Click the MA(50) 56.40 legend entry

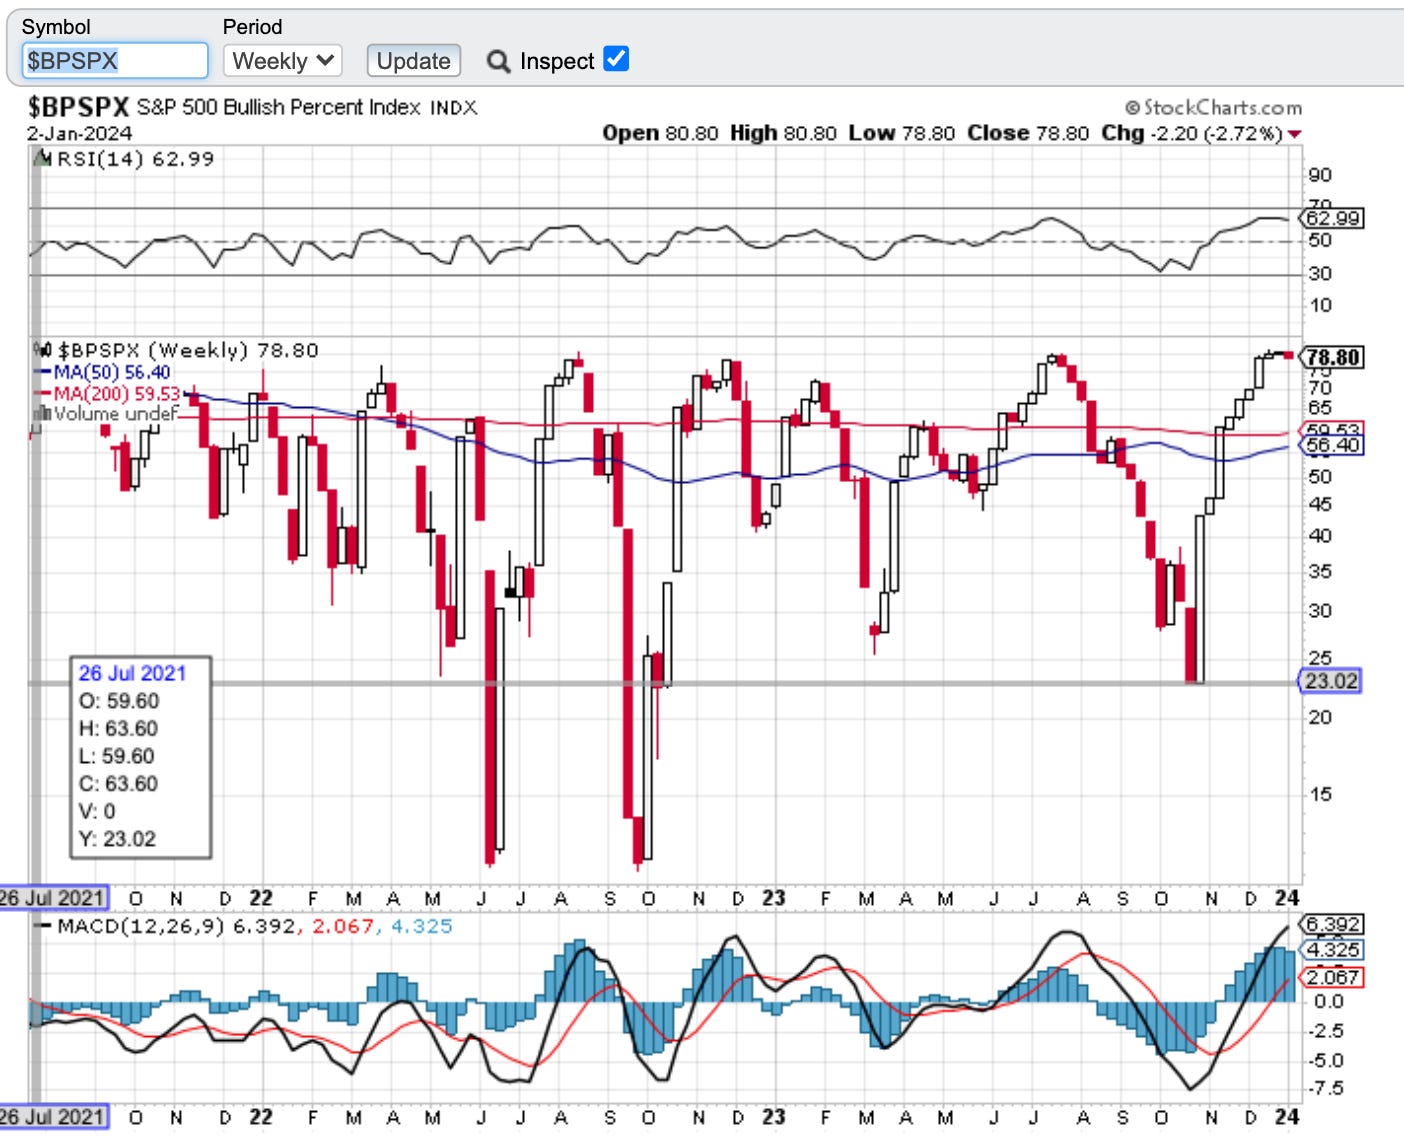[112, 372]
